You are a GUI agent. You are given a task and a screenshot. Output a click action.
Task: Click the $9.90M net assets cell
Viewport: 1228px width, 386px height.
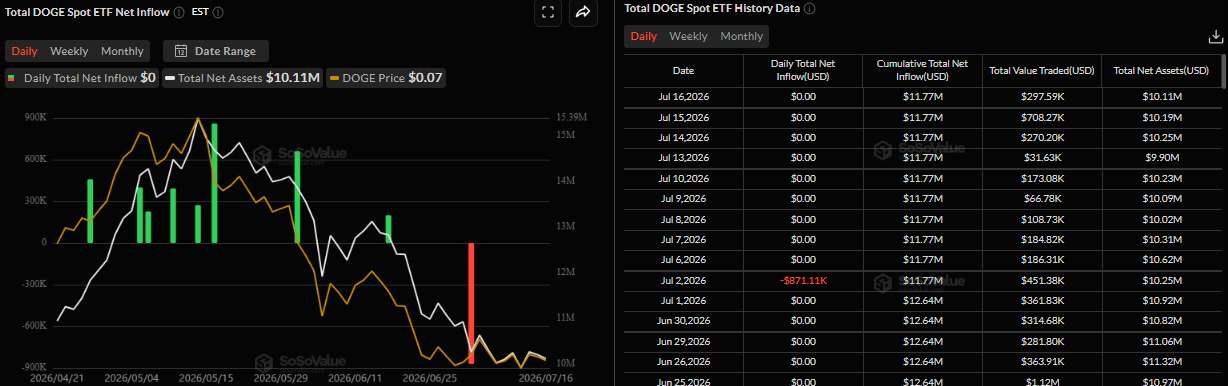1161,157
